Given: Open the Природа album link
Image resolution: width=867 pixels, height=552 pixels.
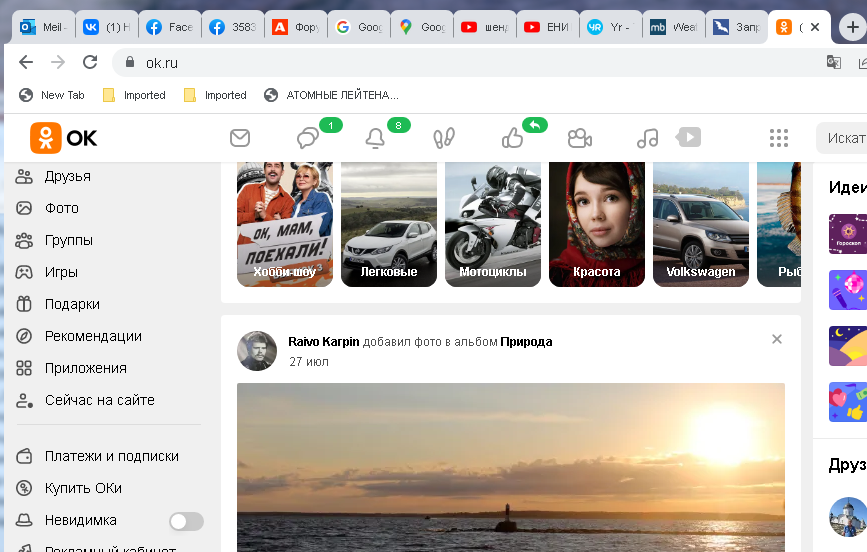Looking at the screenshot, I should (x=526, y=342).
